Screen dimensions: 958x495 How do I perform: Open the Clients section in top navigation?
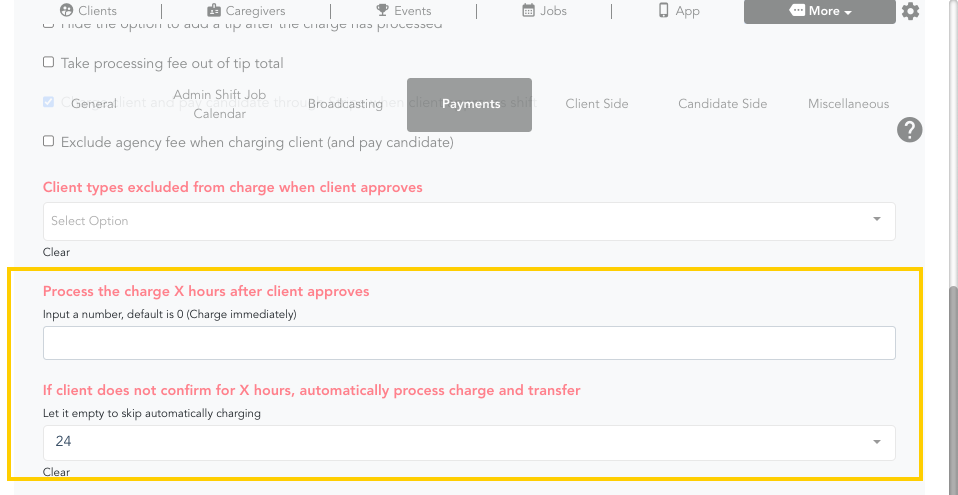pyautogui.click(x=88, y=11)
